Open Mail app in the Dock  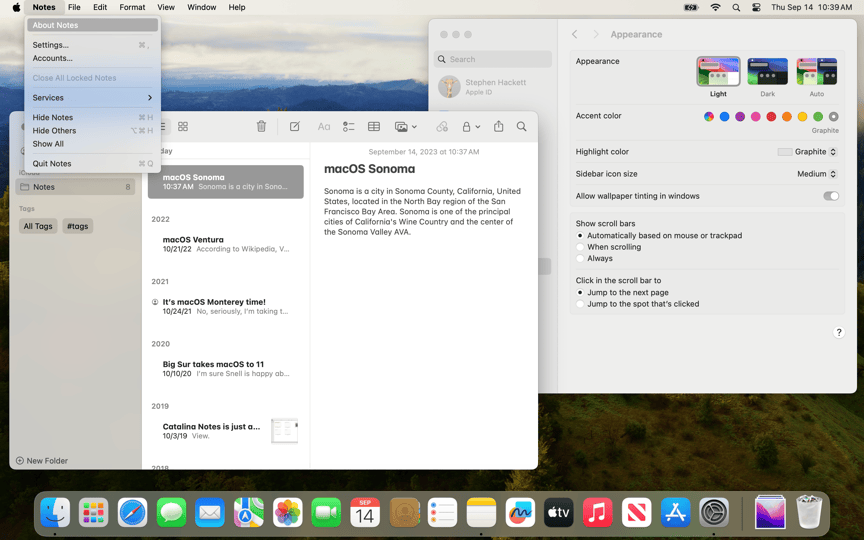point(210,513)
